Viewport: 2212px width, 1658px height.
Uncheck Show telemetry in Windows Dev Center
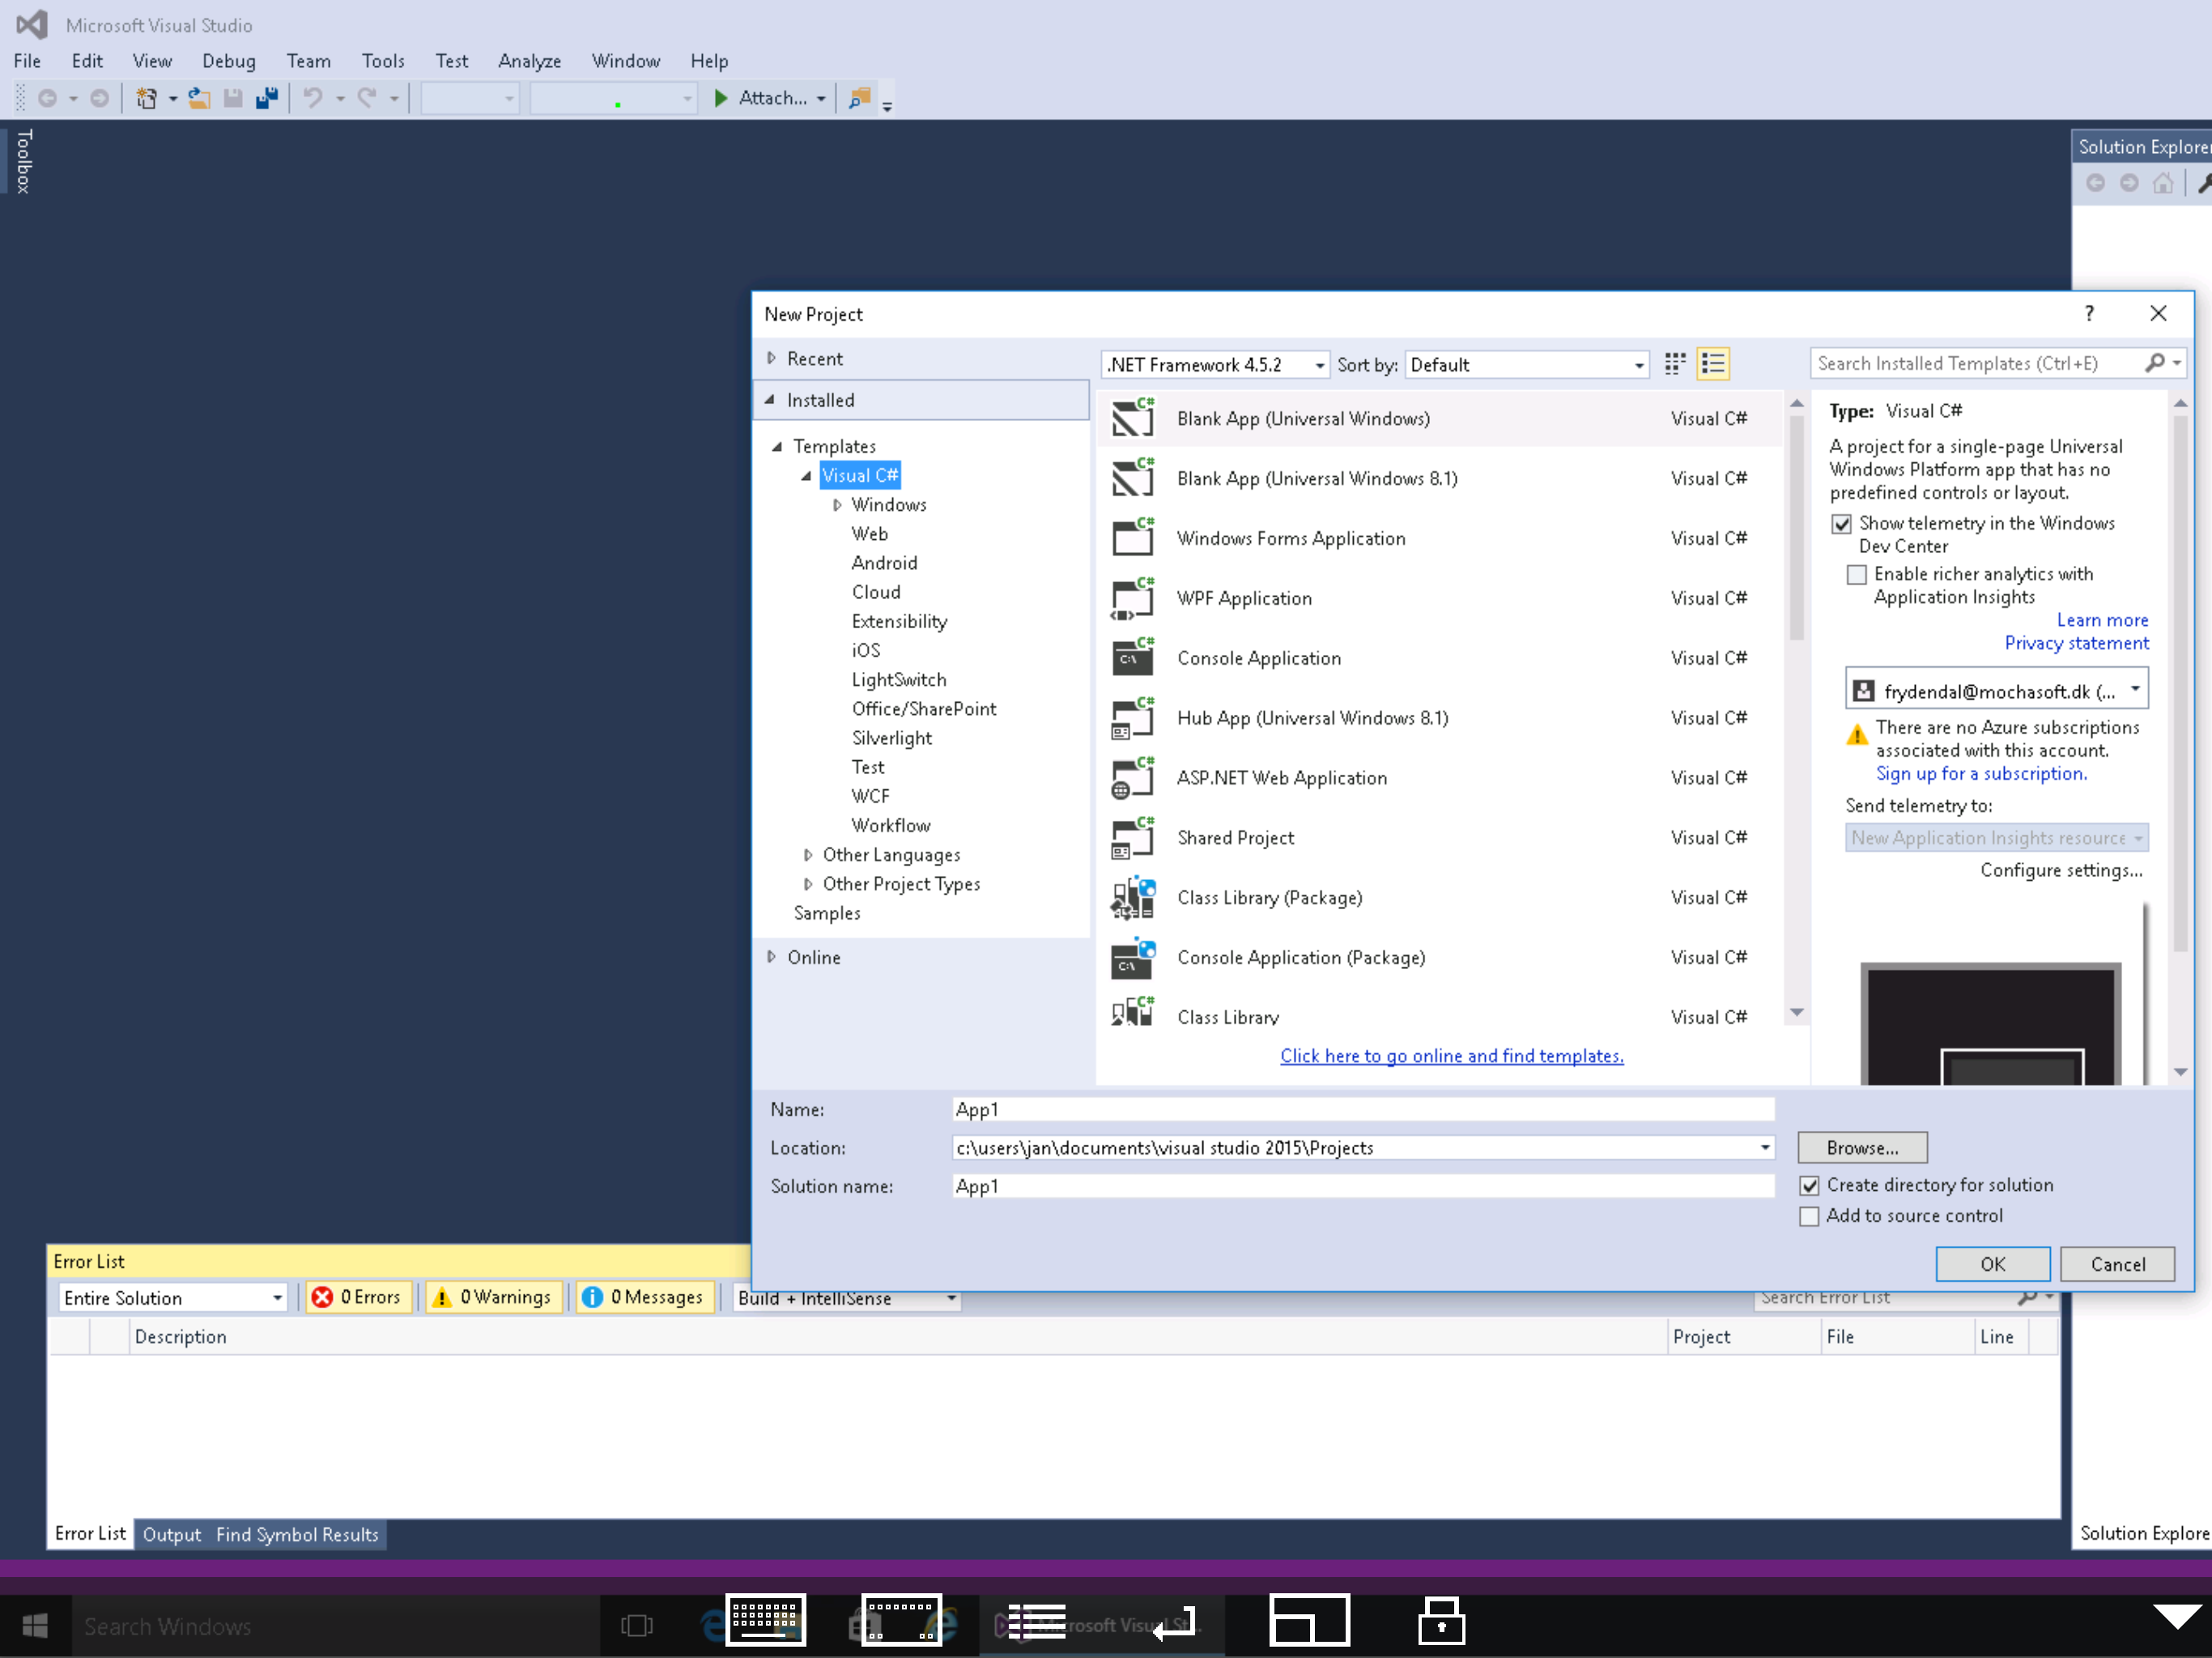[x=1841, y=524]
